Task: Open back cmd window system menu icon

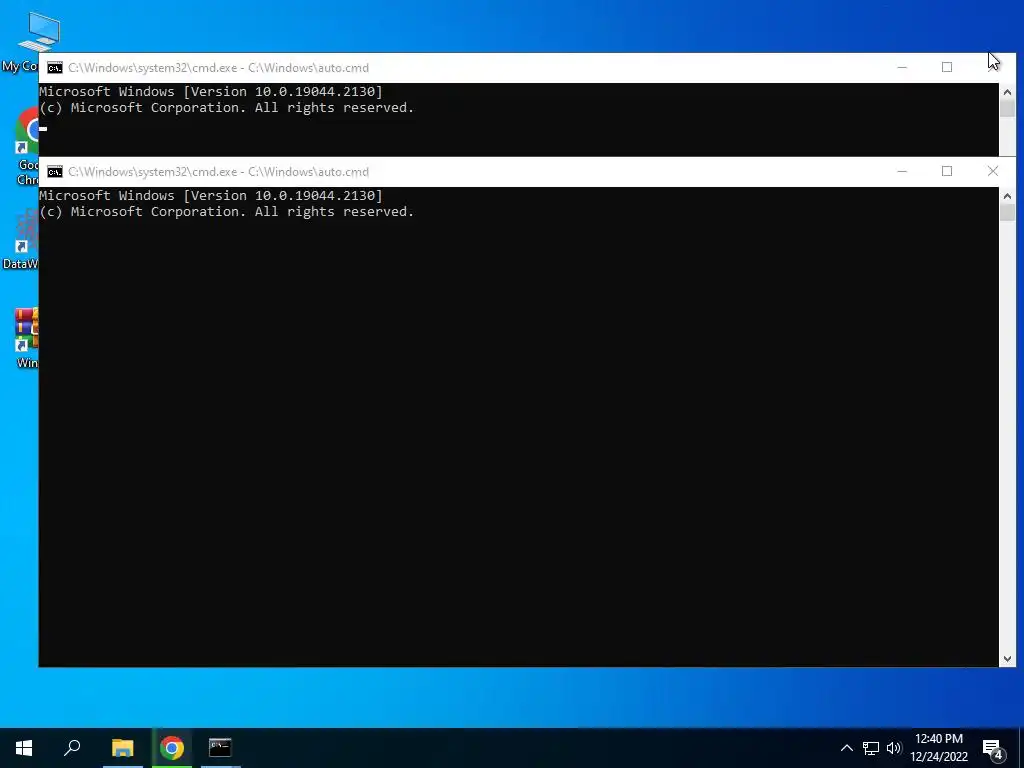Action: [55, 68]
